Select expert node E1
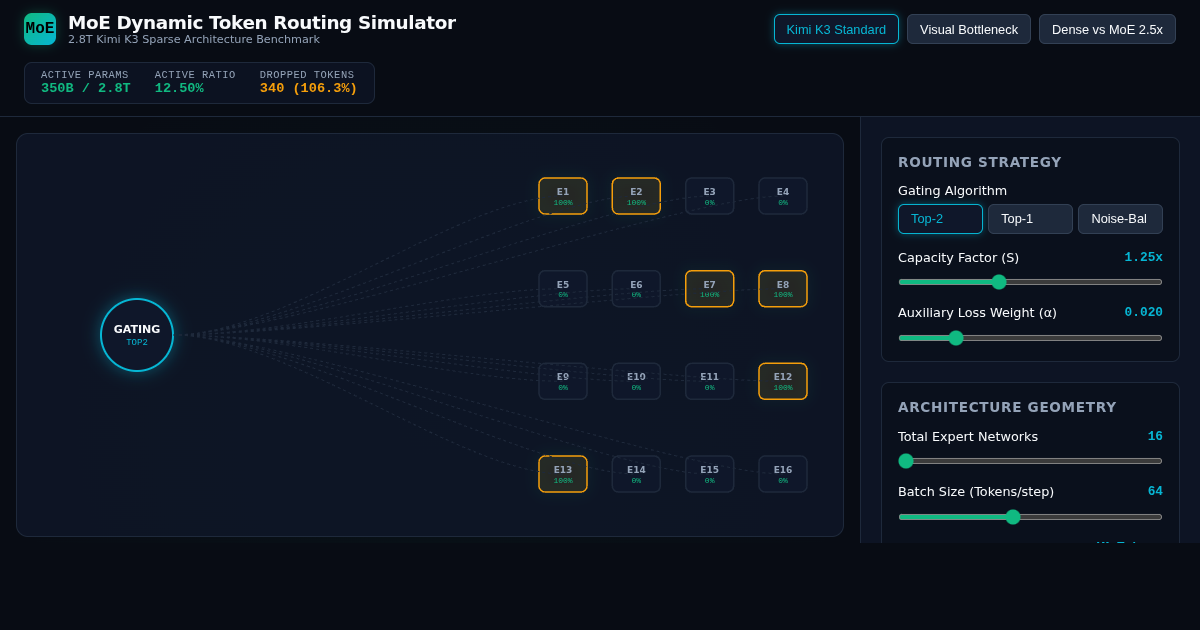 (563, 196)
